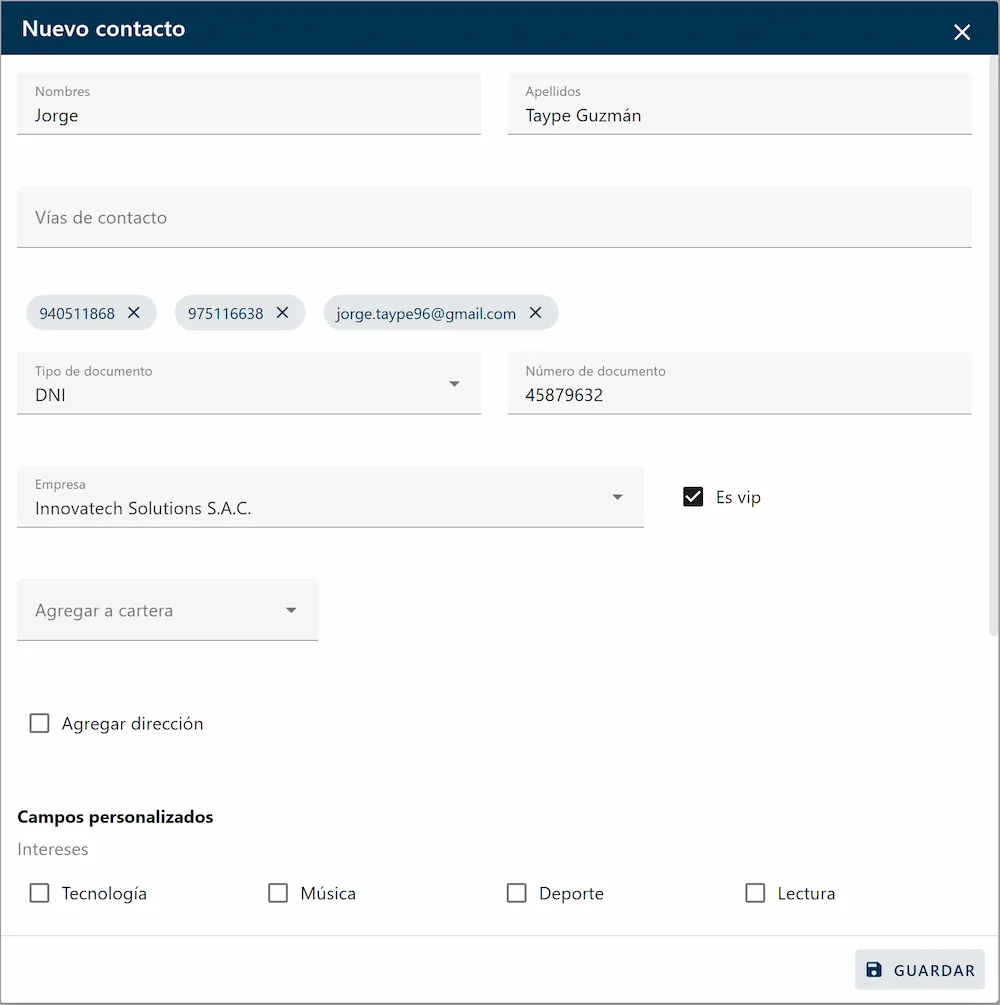This screenshot has height=1005, width=1000.
Task: Check the Tecnología interest
Action: [x=40, y=893]
